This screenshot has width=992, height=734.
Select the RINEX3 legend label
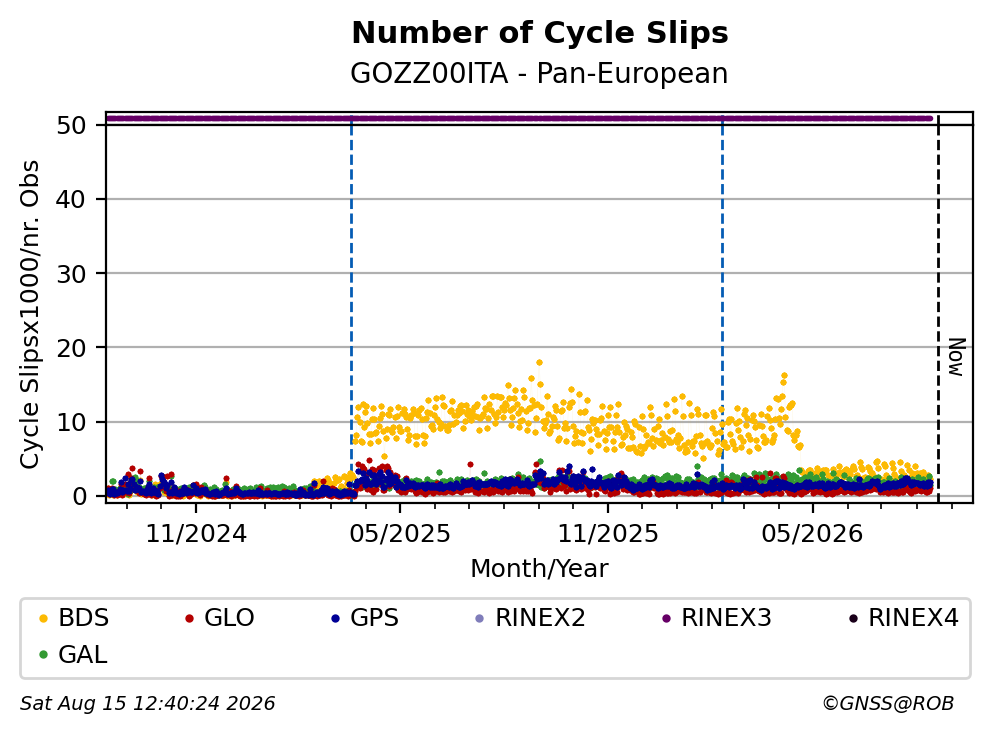coord(726,618)
